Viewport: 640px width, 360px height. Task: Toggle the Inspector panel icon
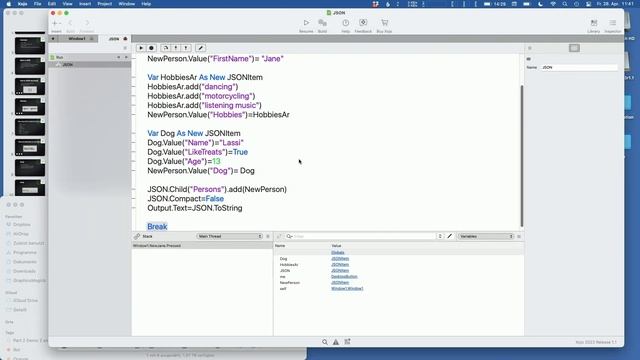(x=613, y=23)
